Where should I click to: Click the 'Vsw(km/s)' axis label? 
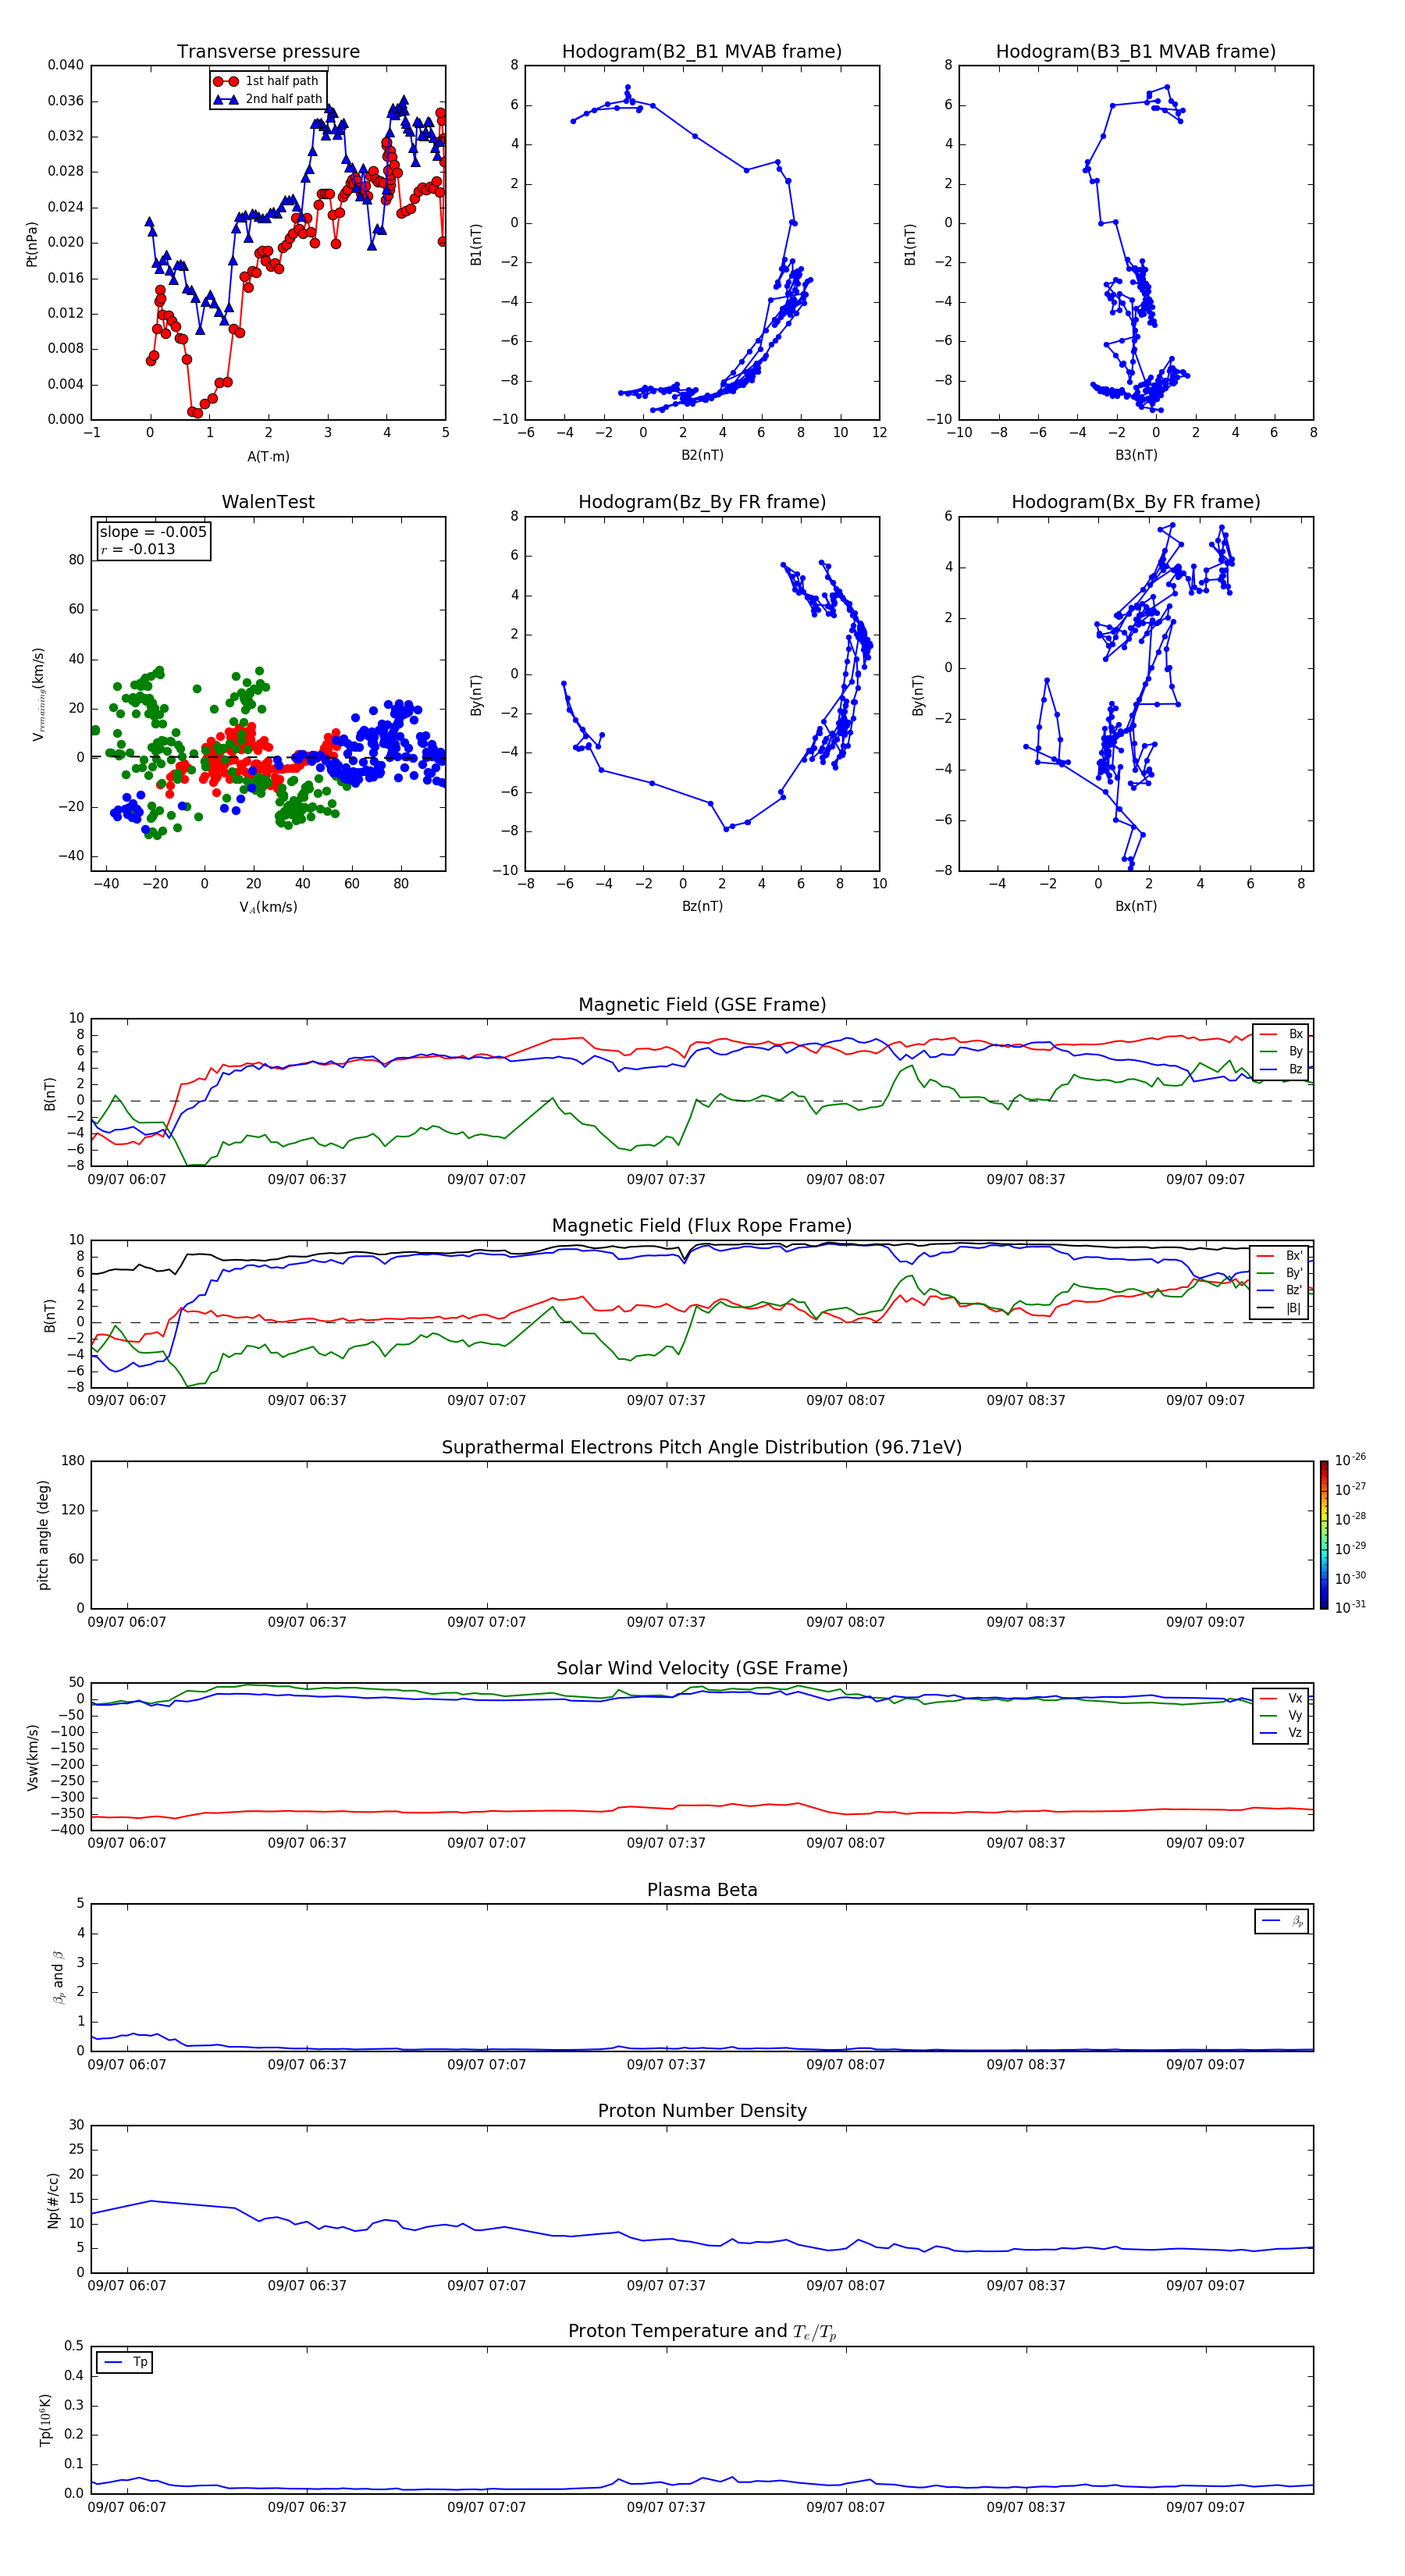click(x=33, y=1757)
